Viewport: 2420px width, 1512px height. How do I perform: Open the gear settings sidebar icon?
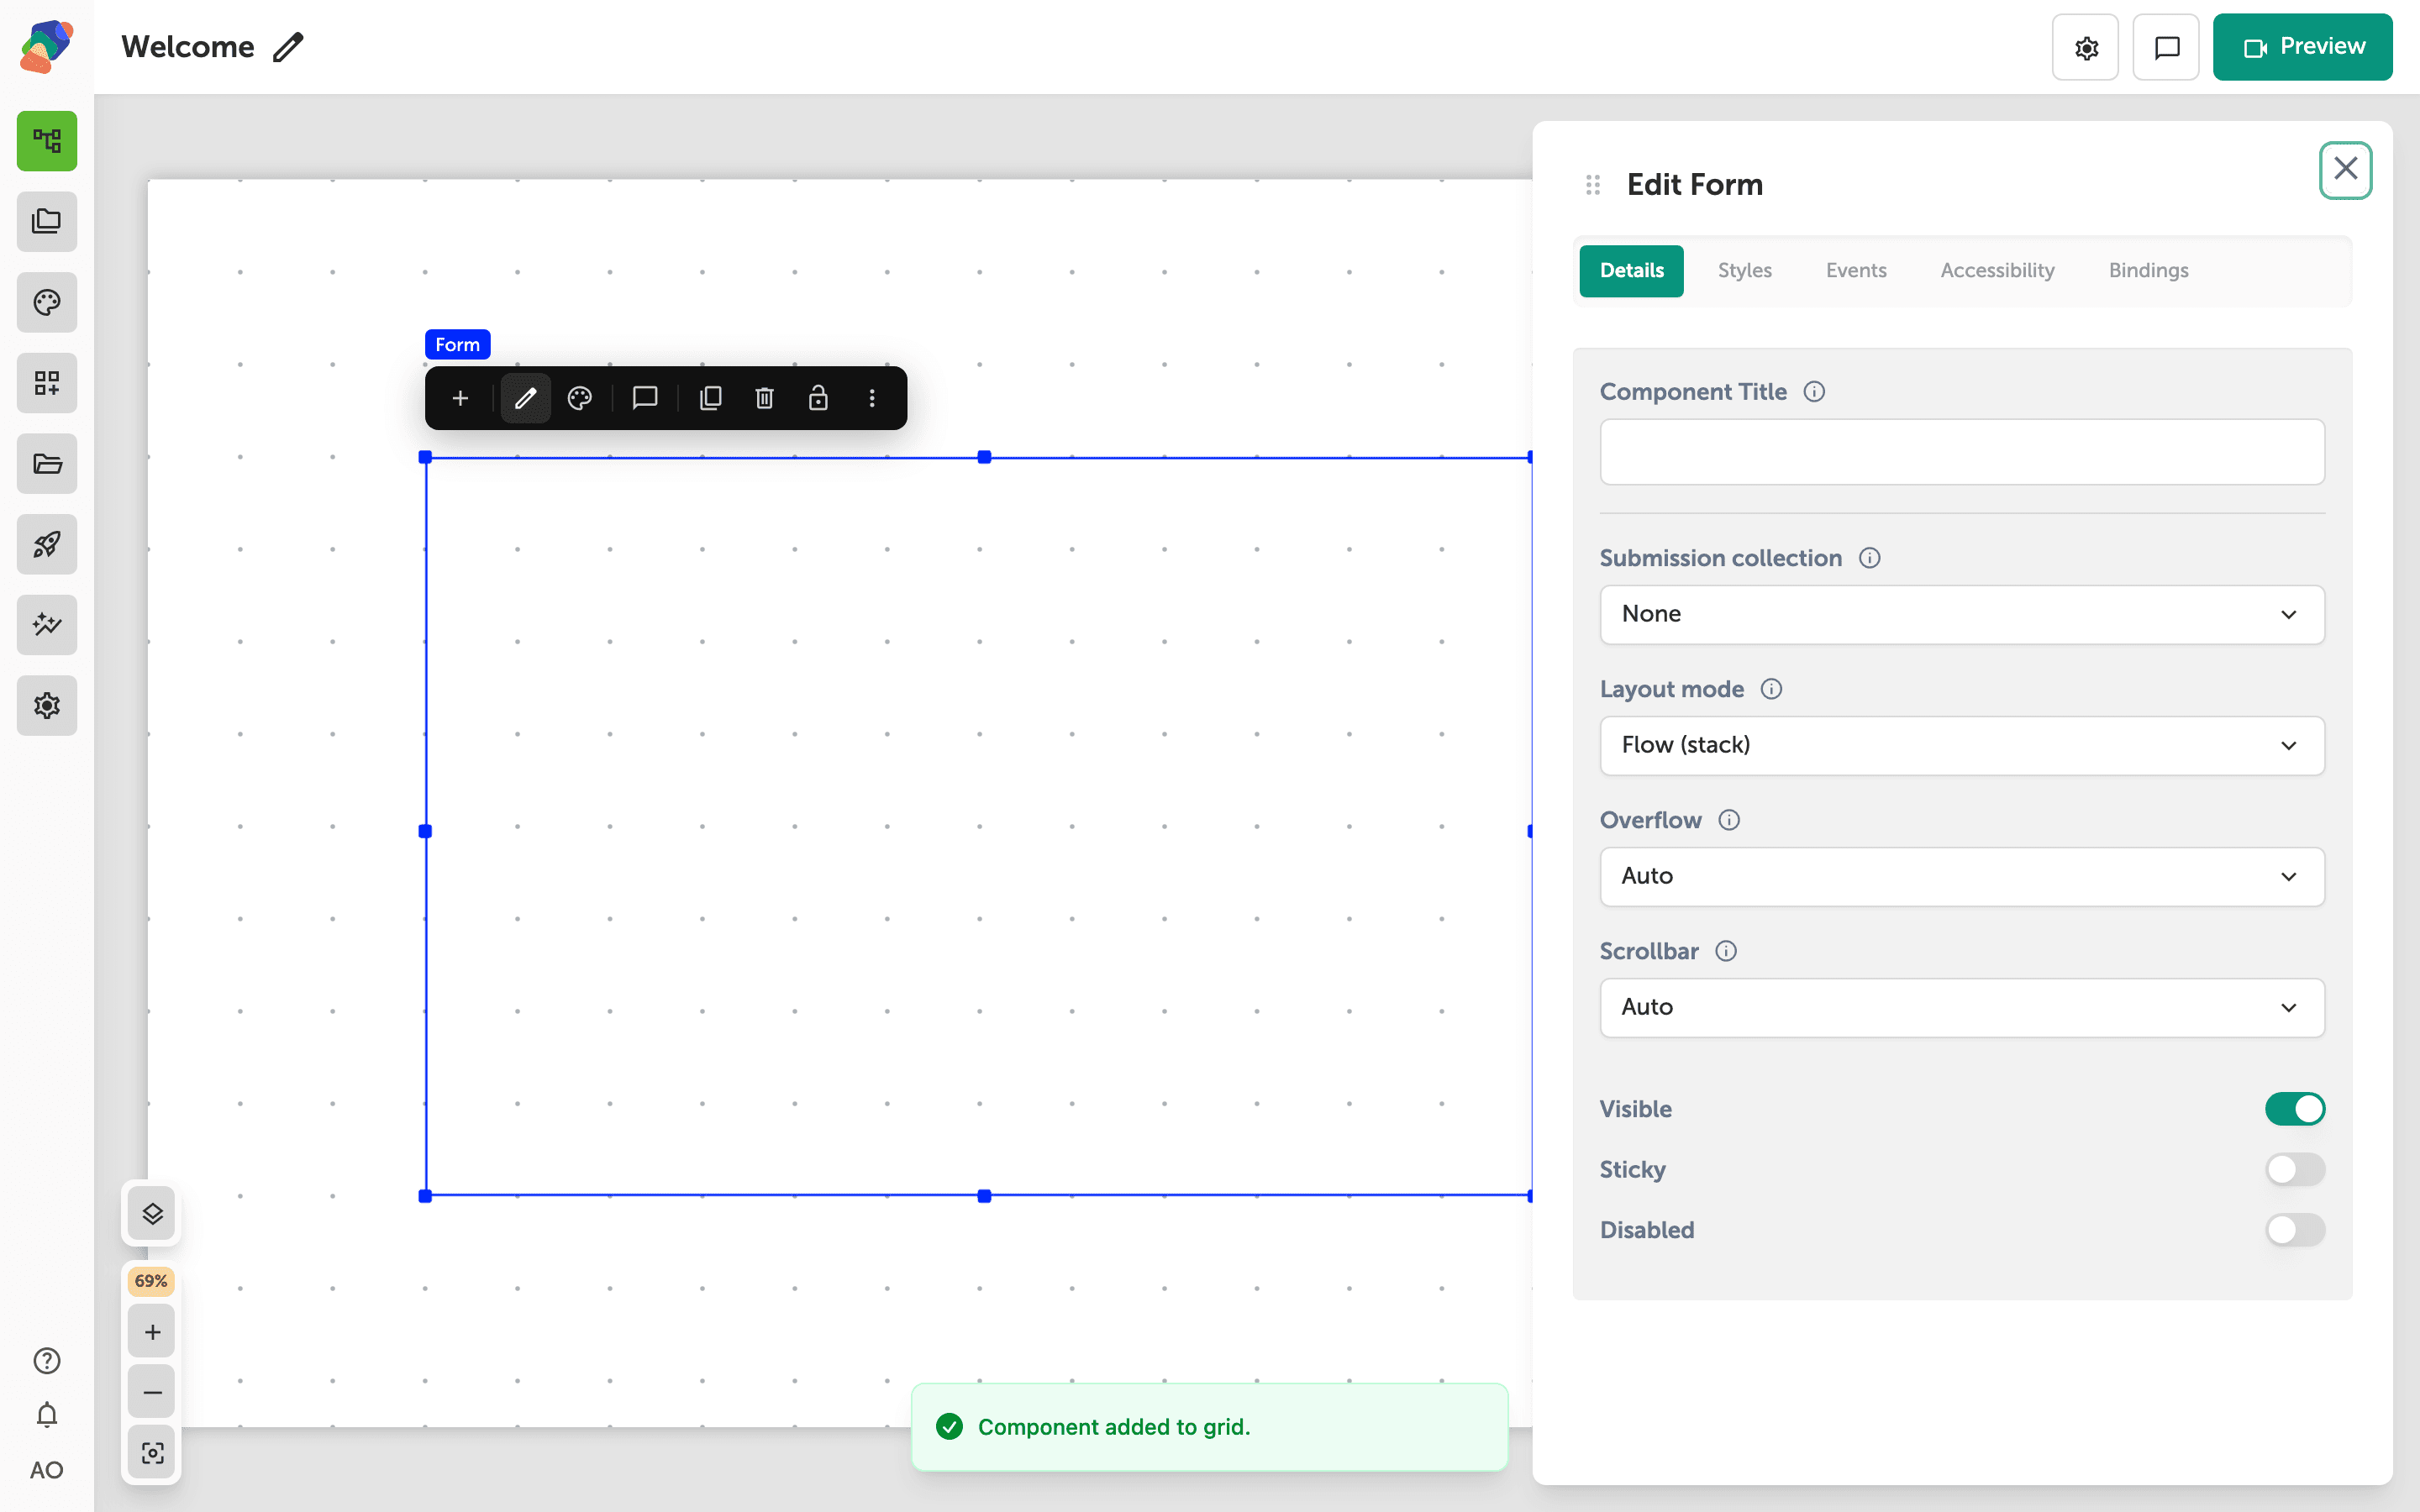(x=47, y=705)
